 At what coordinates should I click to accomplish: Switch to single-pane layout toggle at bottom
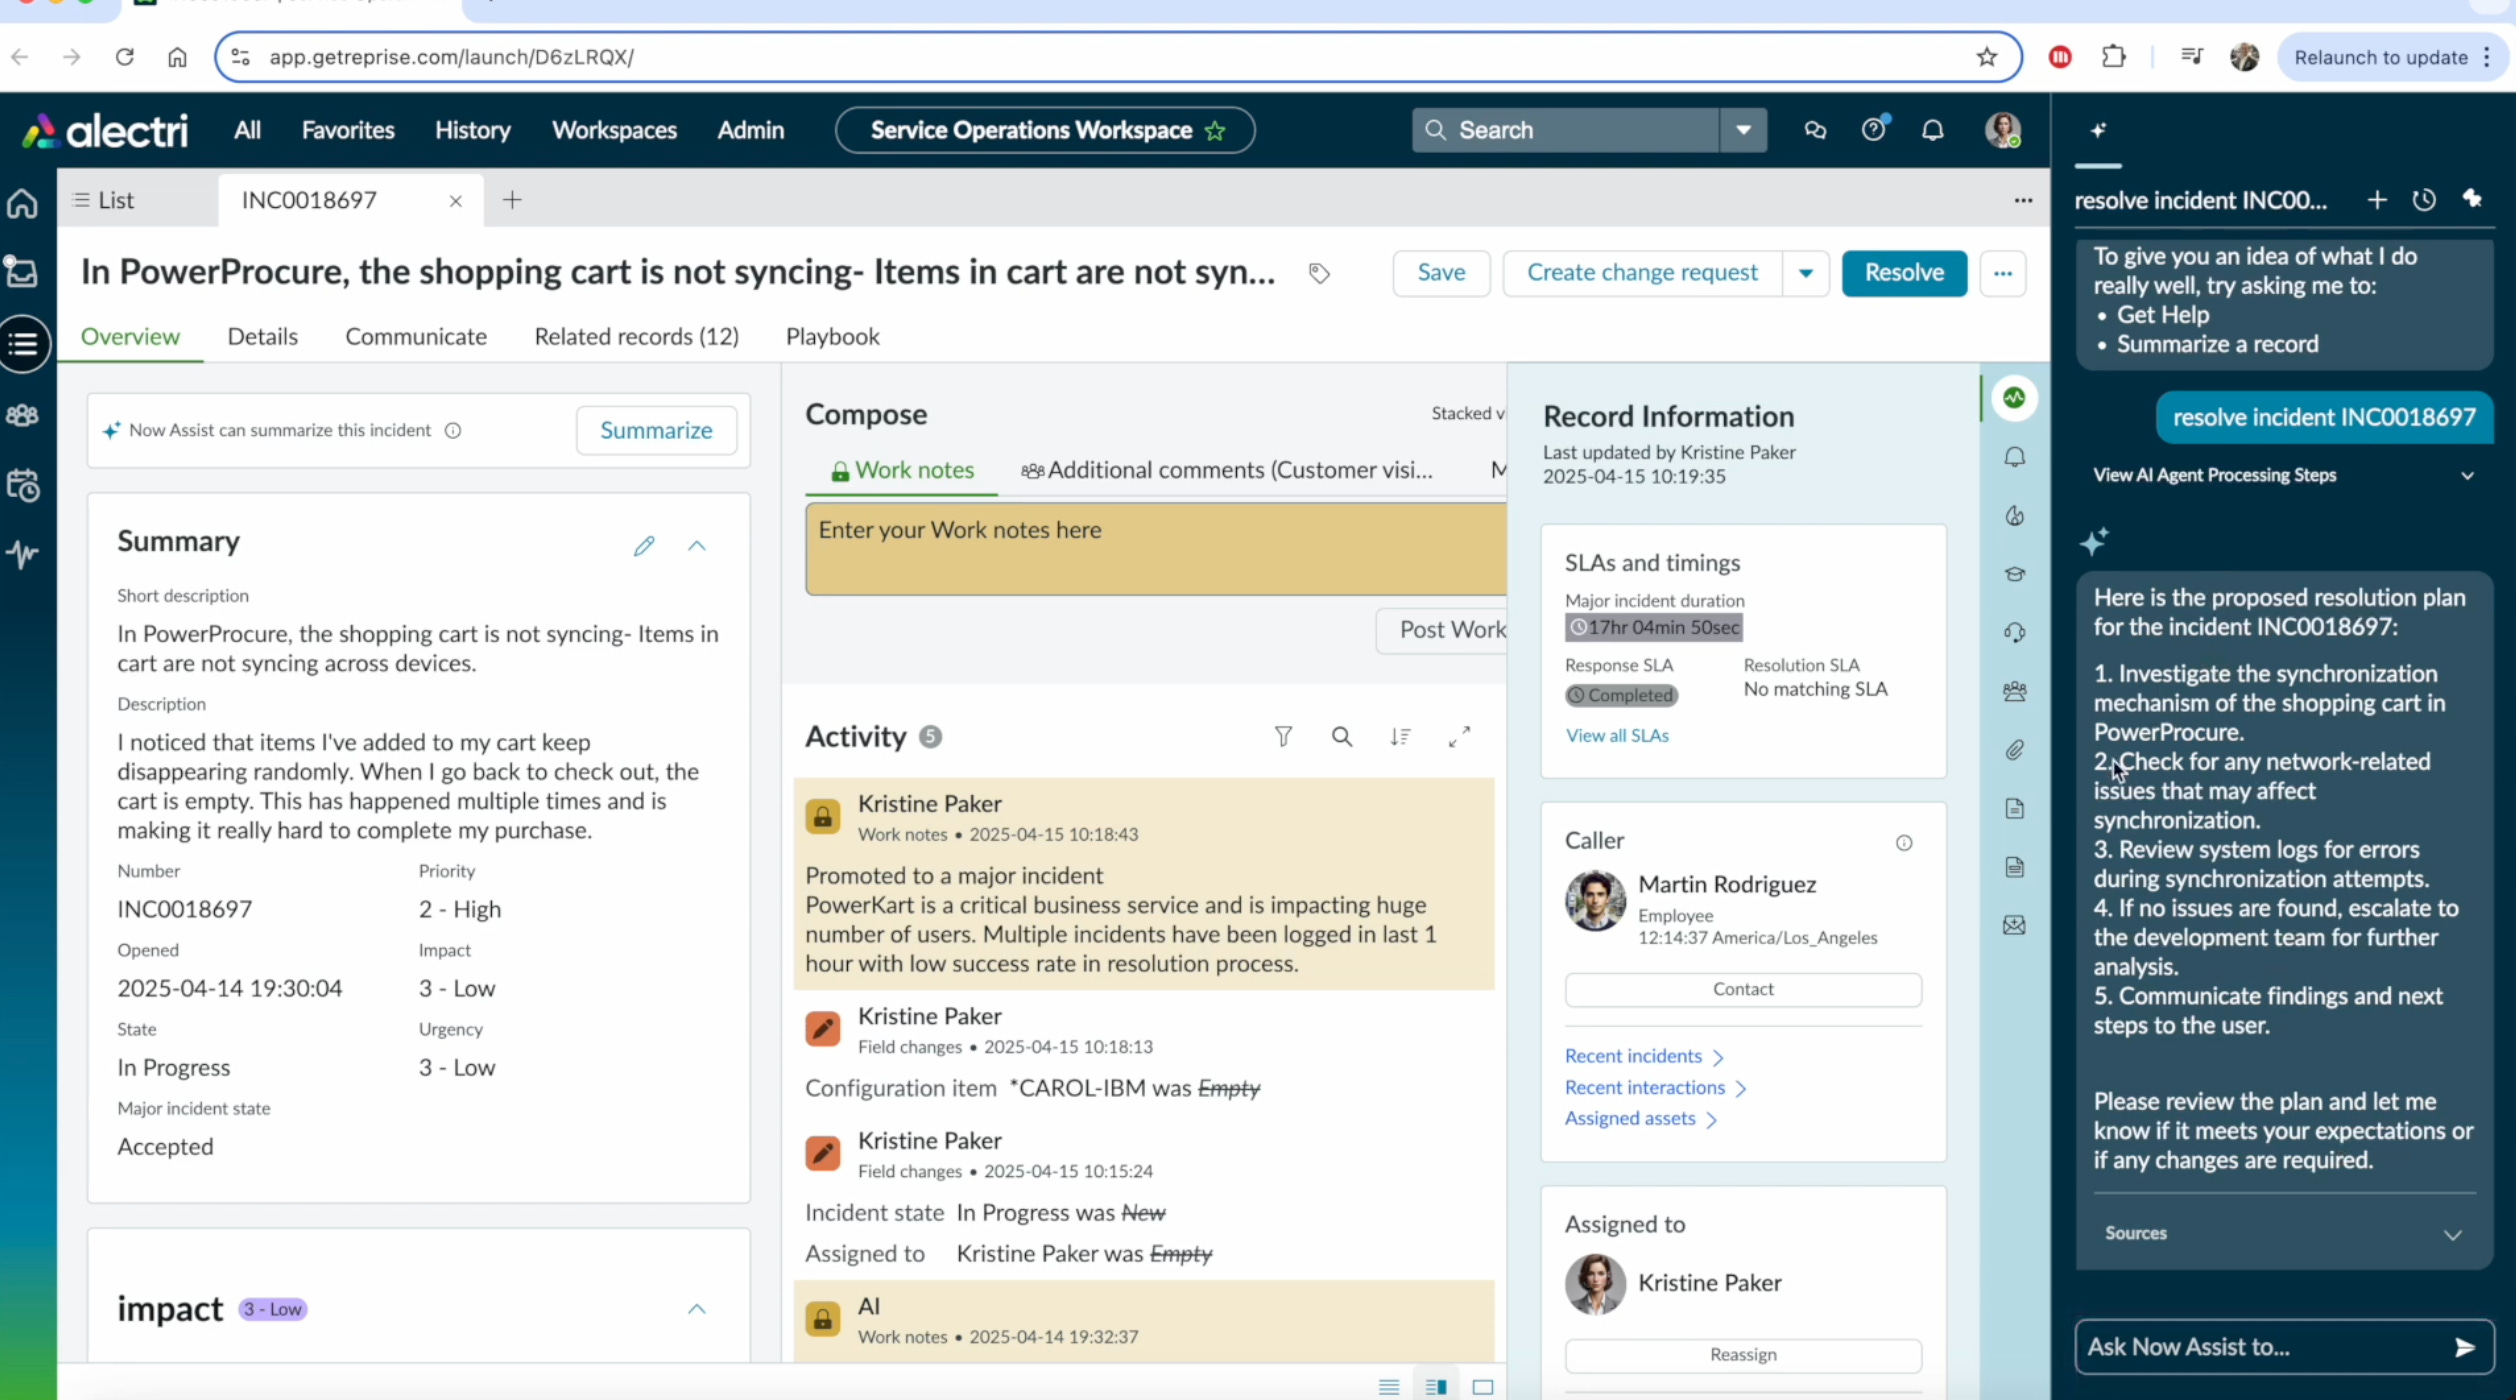(x=1483, y=1386)
